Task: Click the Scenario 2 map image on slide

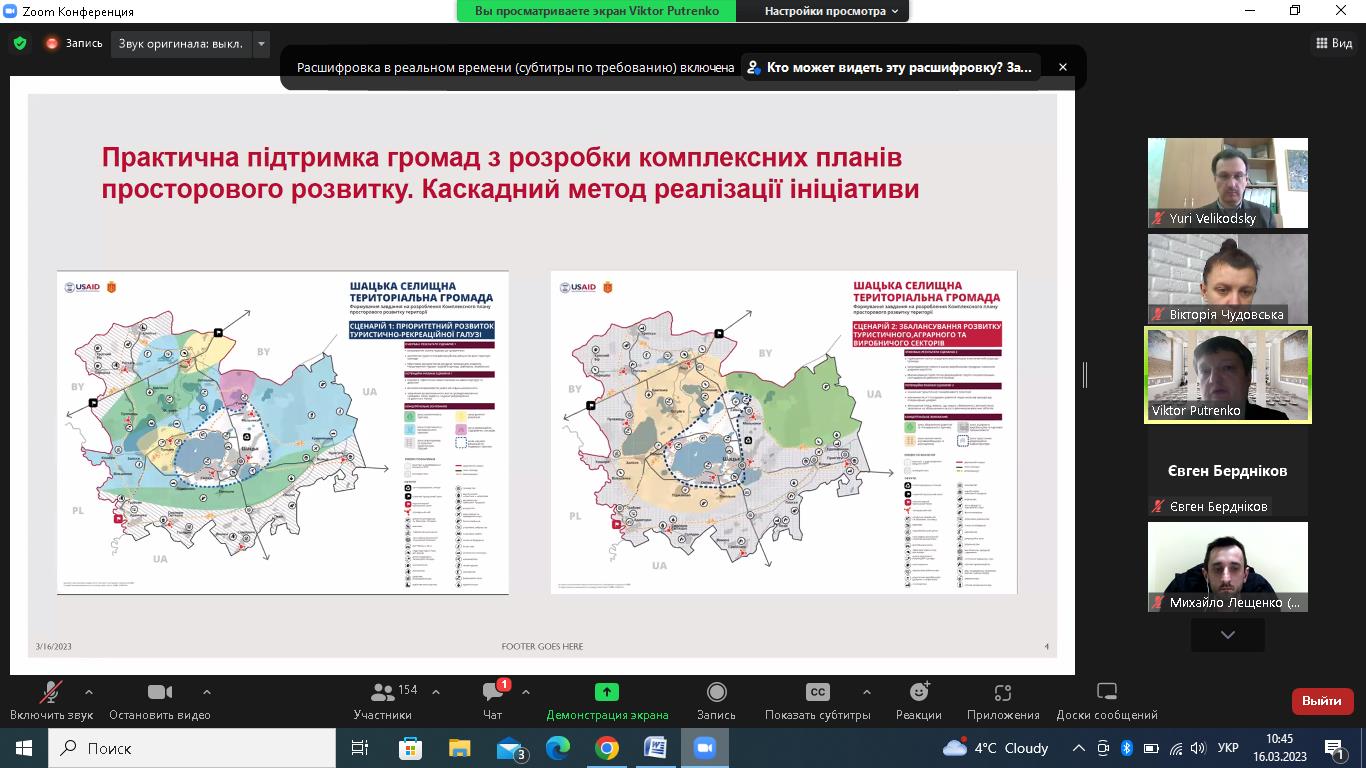Action: pos(784,432)
